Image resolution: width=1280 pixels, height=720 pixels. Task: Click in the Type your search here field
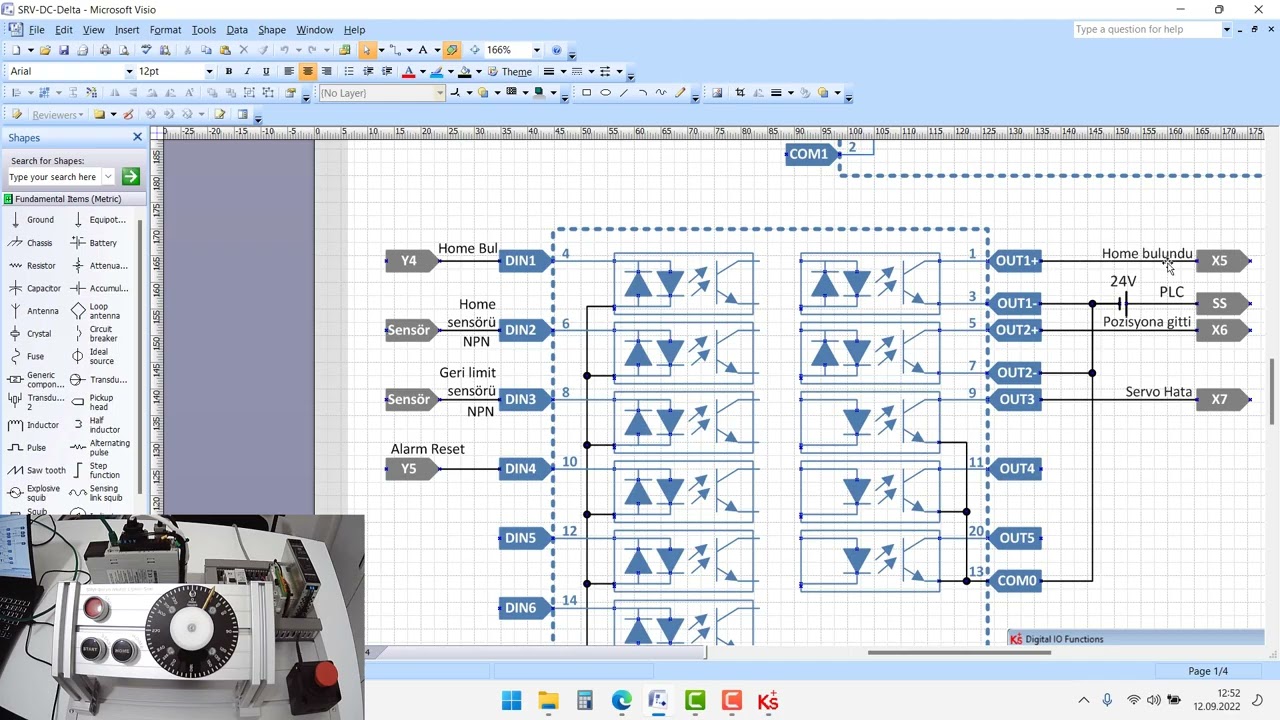pyautogui.click(x=54, y=177)
